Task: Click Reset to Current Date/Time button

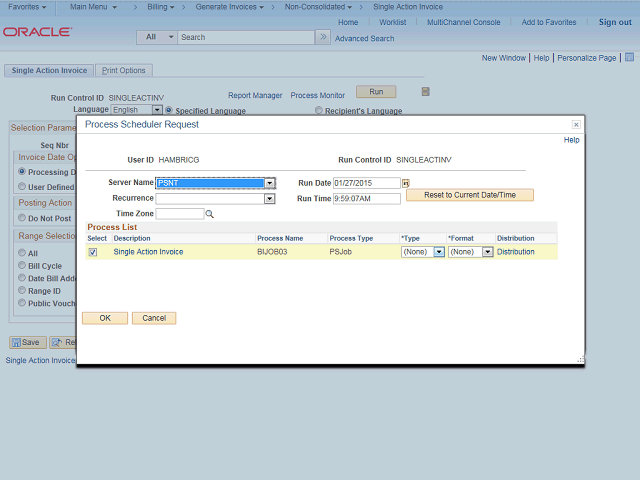Action: point(469,195)
